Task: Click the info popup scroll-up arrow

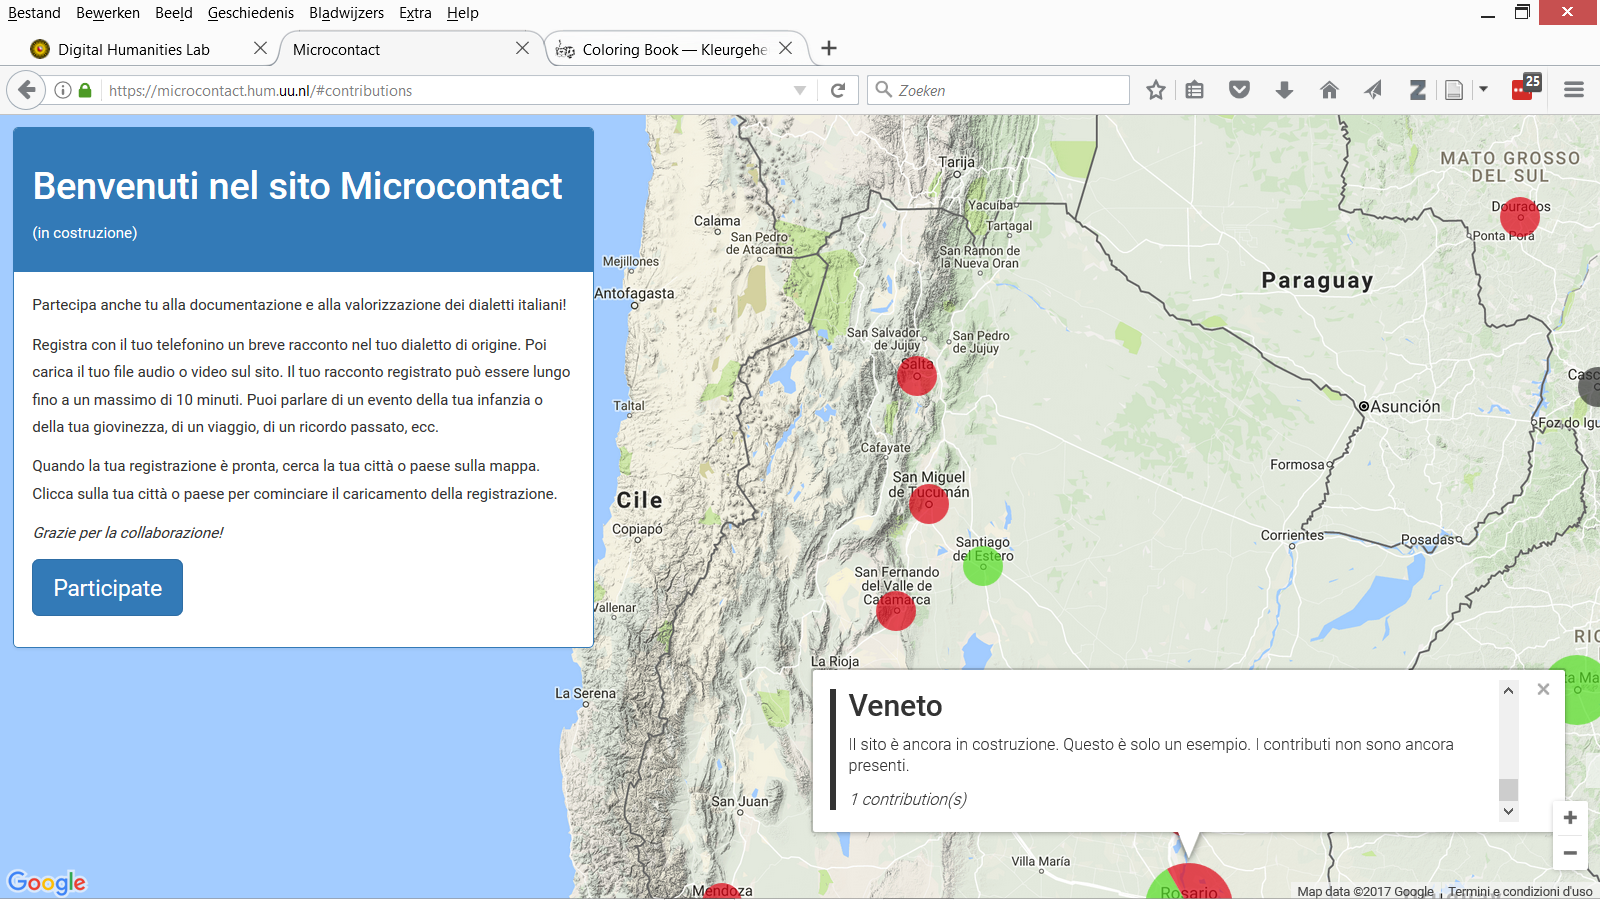Action: tap(1509, 691)
